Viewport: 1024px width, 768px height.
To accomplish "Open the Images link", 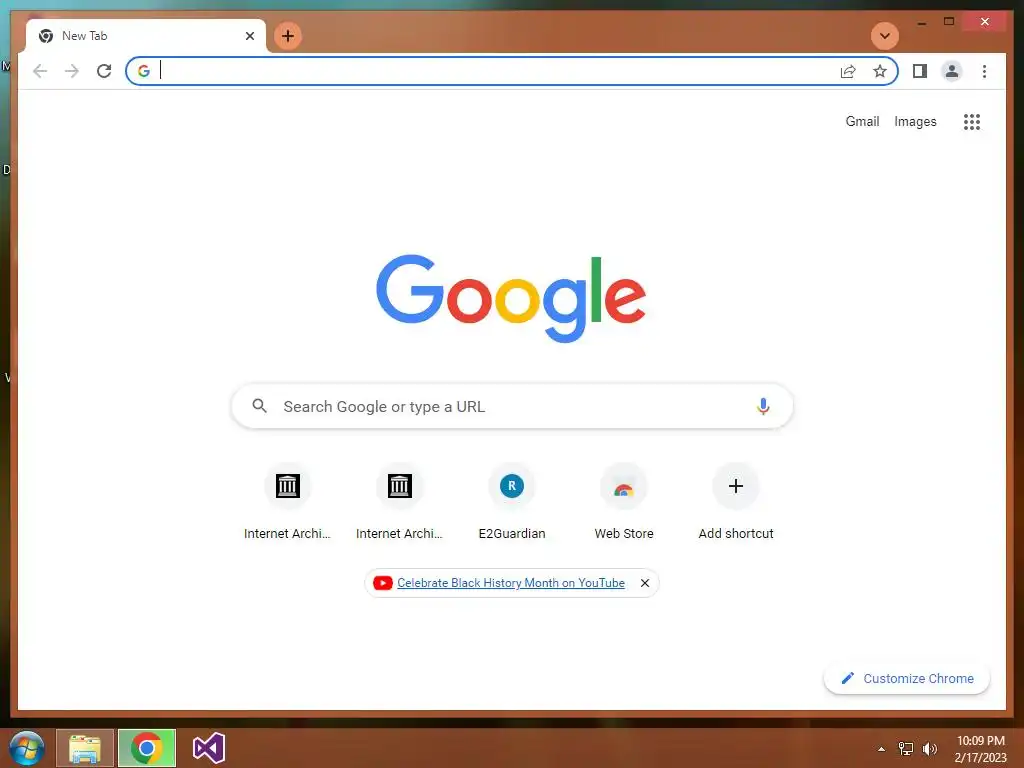I will [915, 121].
